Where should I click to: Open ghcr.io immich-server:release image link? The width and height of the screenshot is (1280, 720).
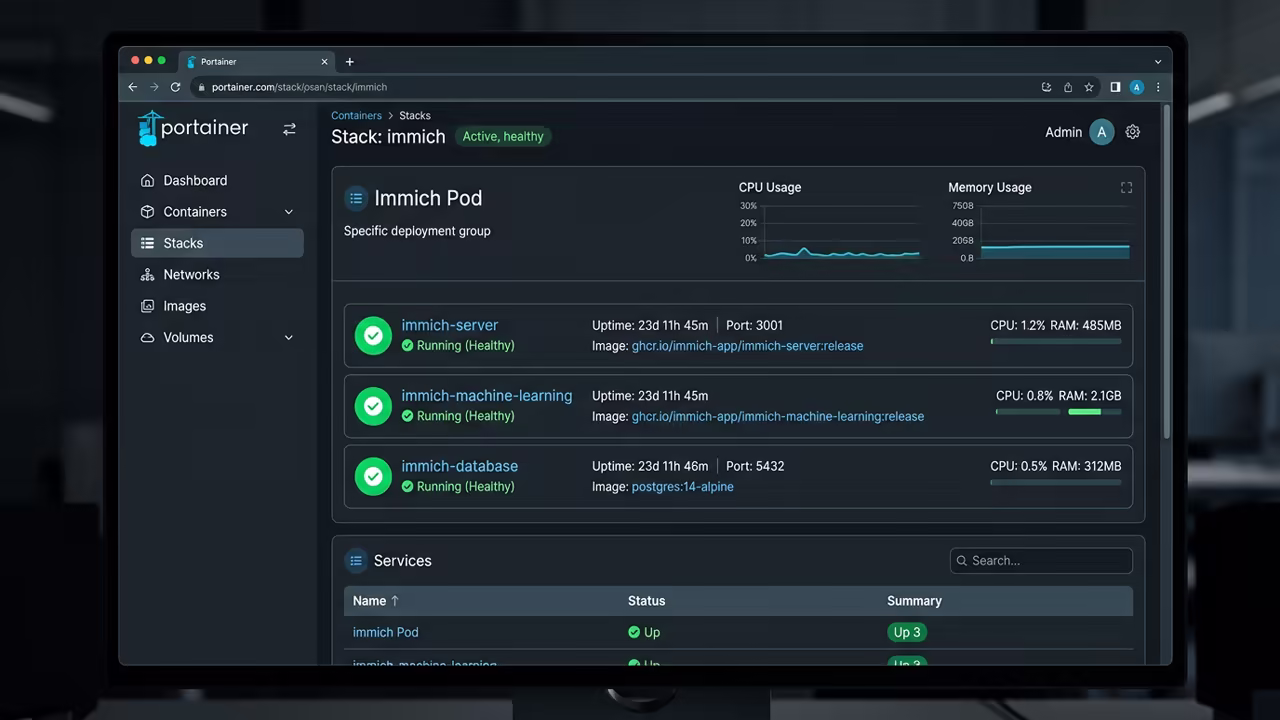(747, 346)
